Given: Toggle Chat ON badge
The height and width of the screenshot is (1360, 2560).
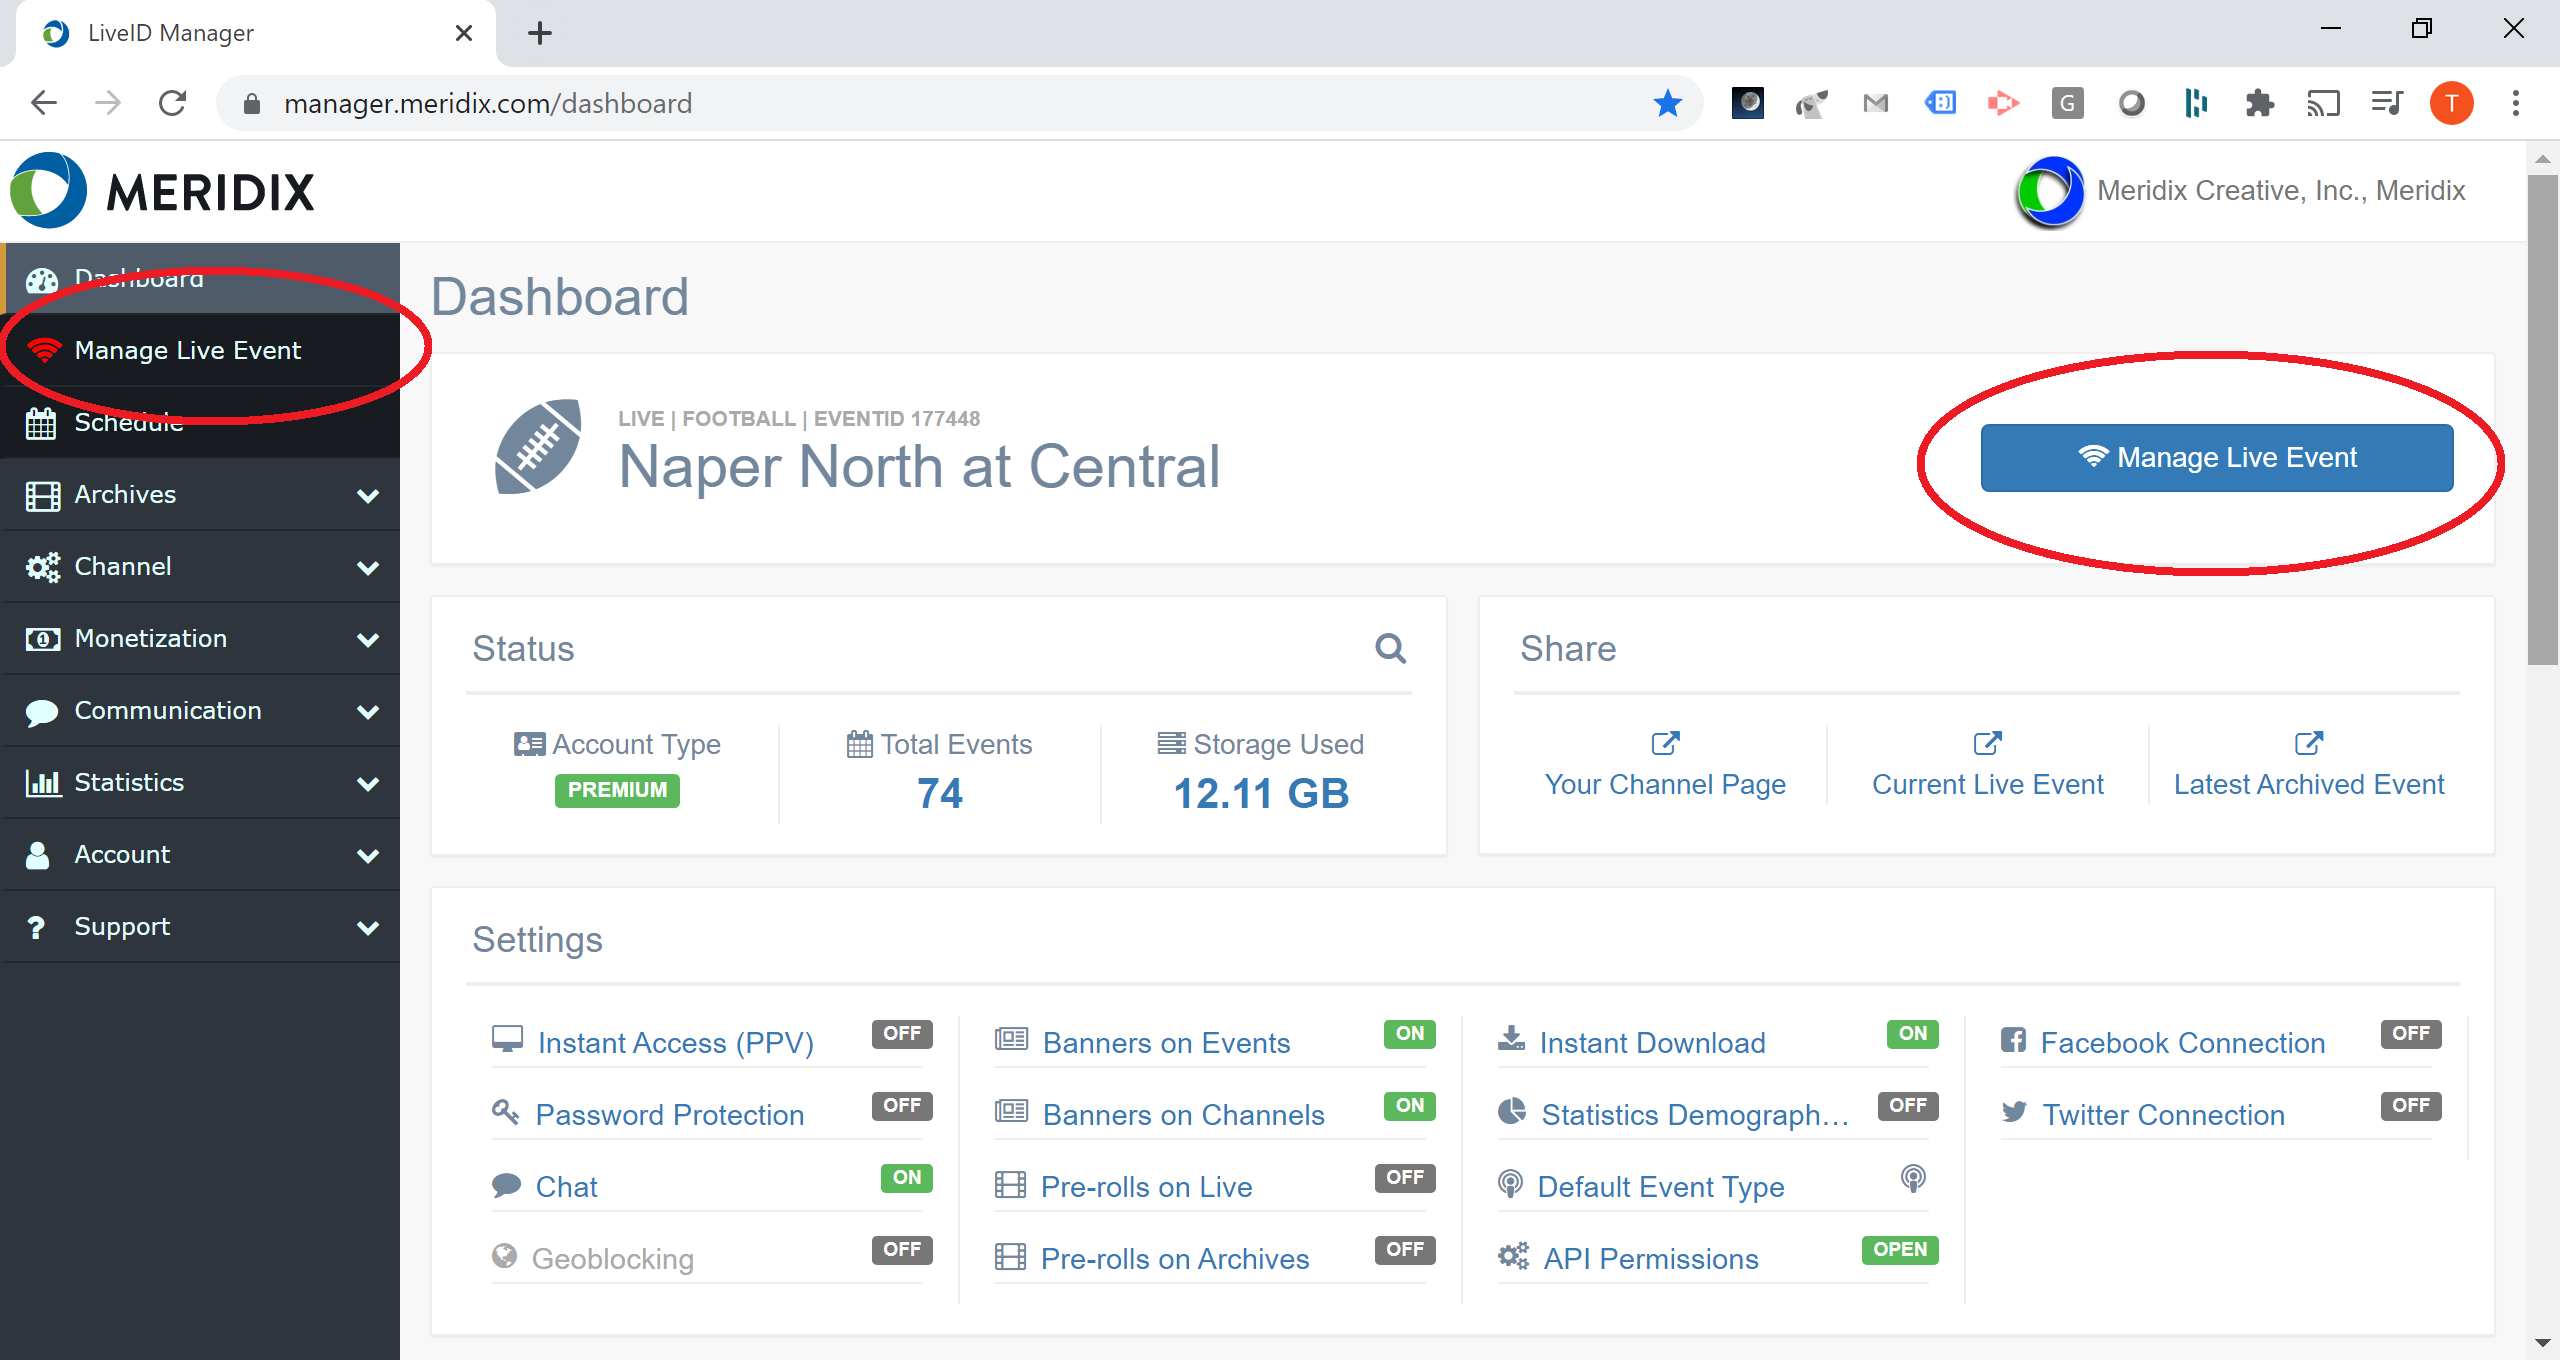Looking at the screenshot, I should point(906,1178).
